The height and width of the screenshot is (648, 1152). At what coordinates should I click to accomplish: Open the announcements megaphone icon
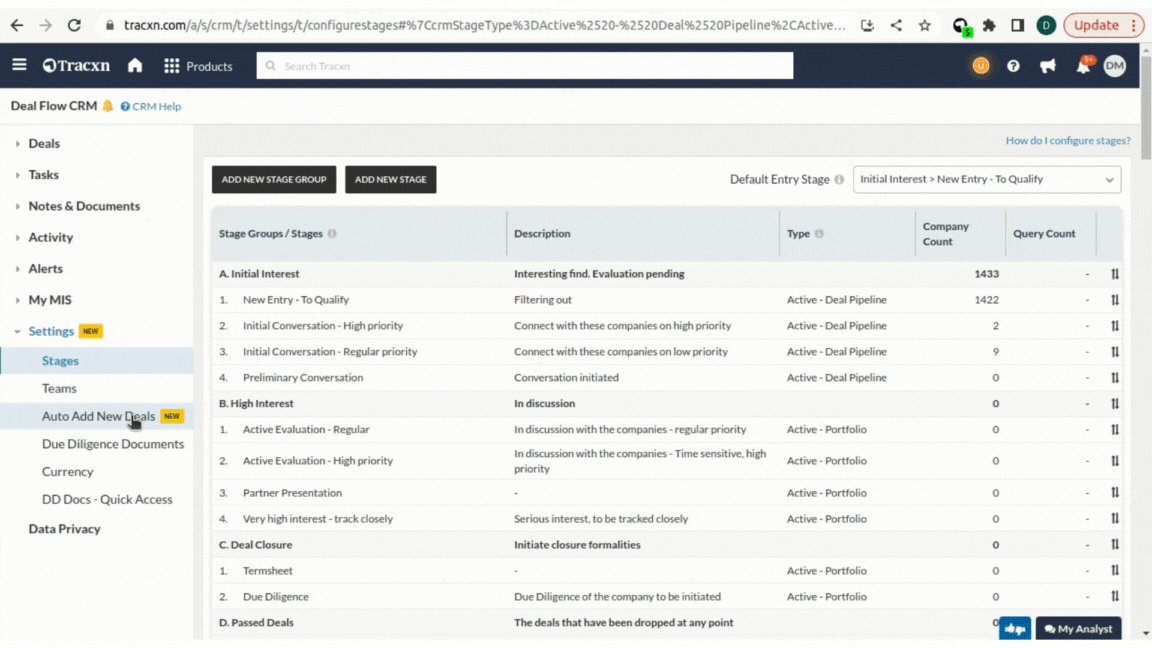pos(1047,66)
